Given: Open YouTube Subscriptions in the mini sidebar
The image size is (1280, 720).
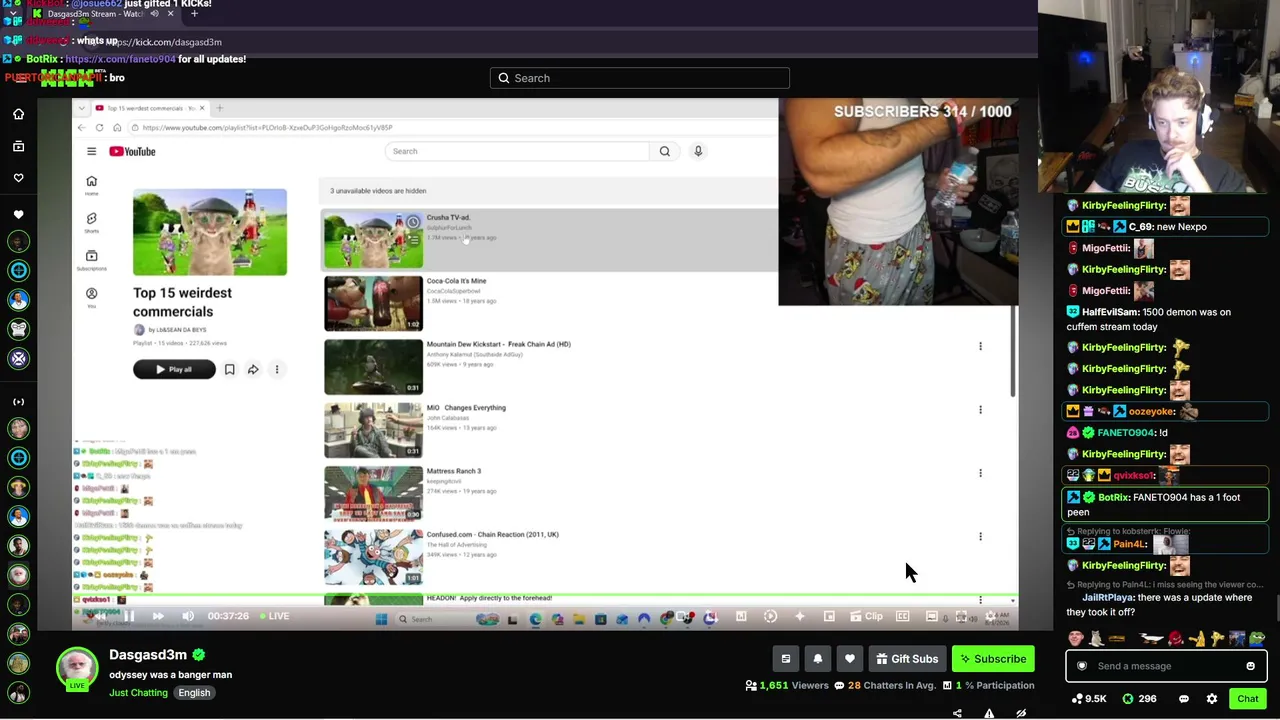Looking at the screenshot, I should click(91, 260).
